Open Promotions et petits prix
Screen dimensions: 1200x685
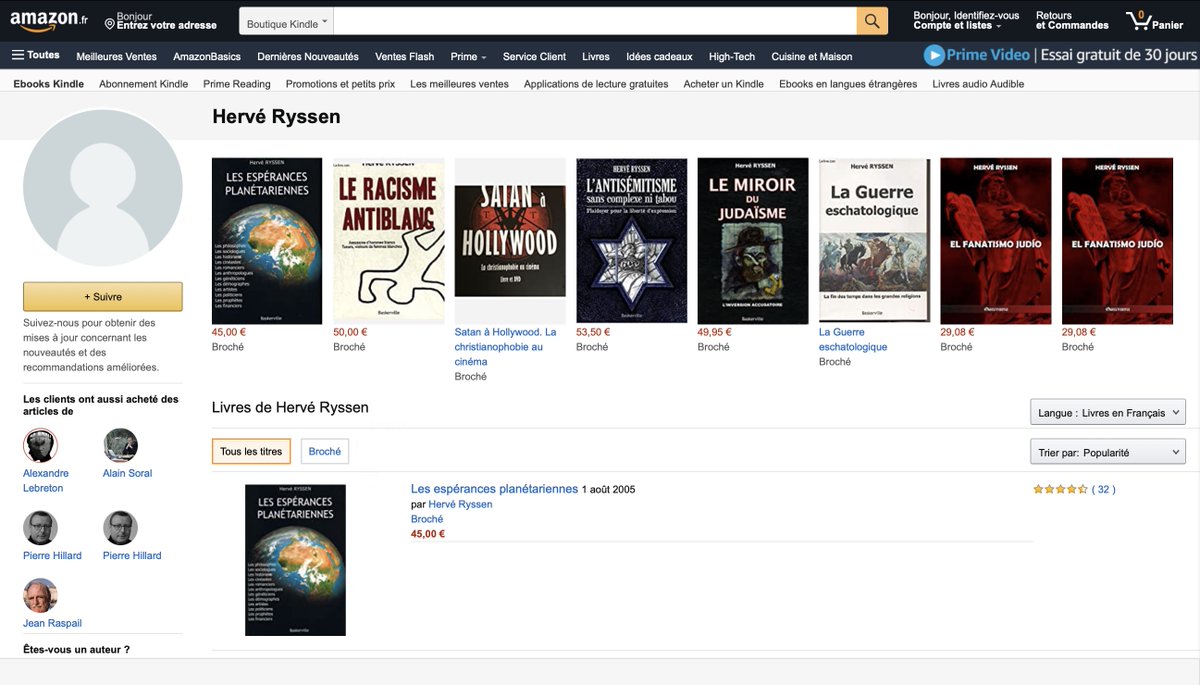pyautogui.click(x=340, y=84)
